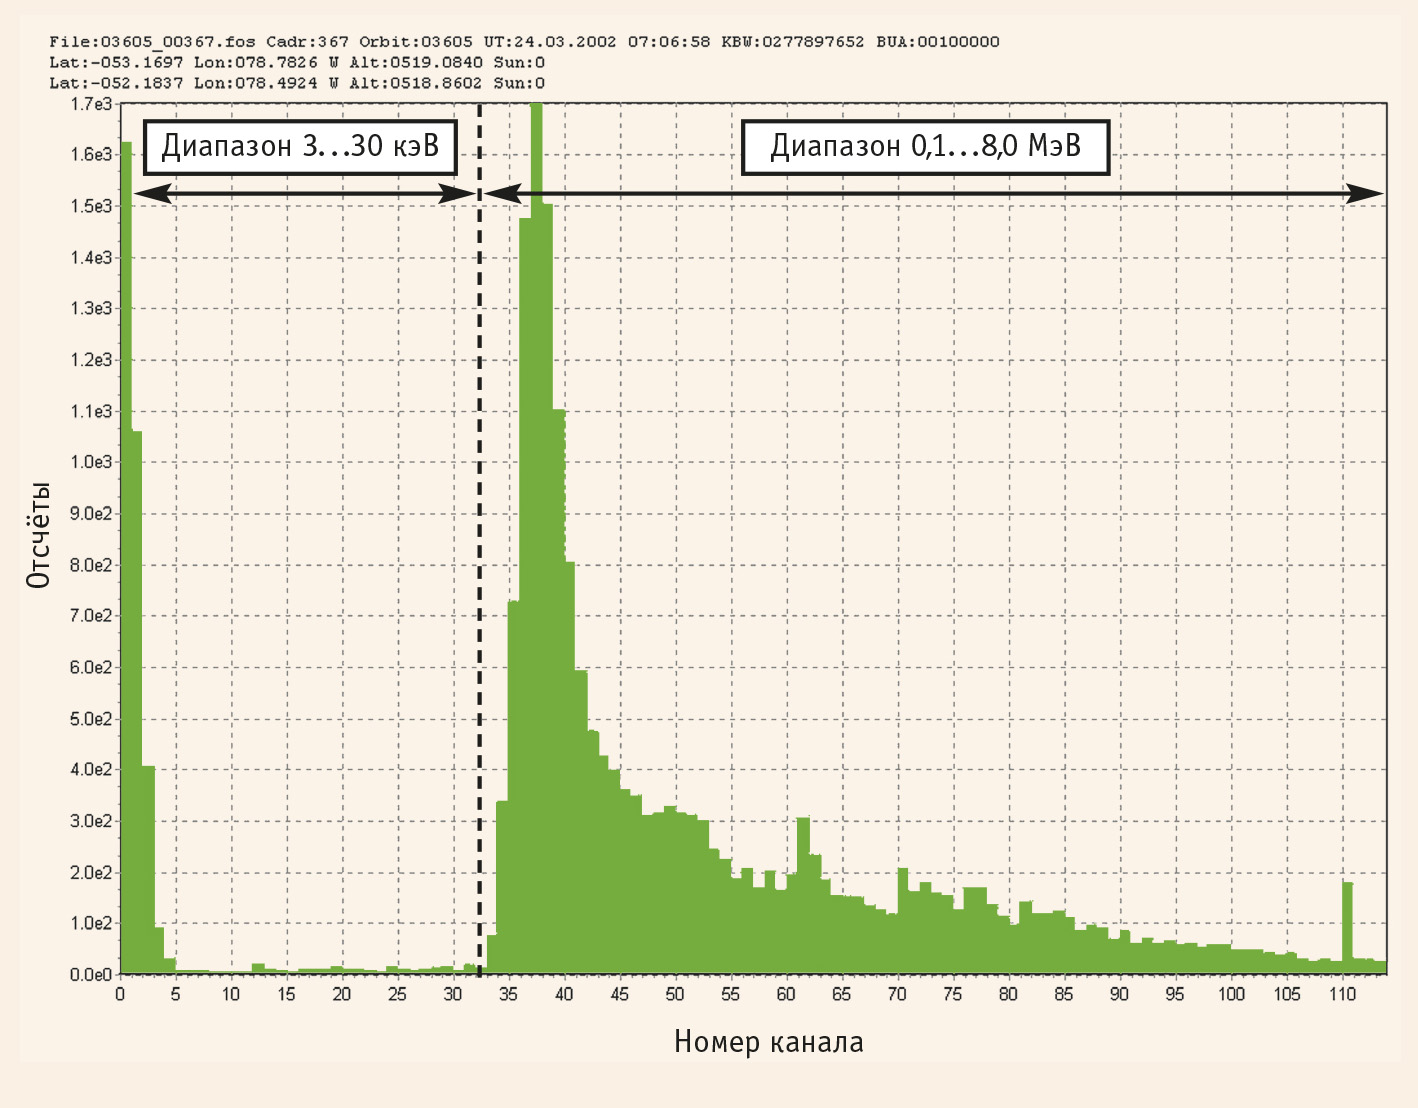Image resolution: width=1418 pixels, height=1108 pixels.
Task: Click the KBW:0277897652 header value
Action: pyautogui.click(x=793, y=42)
